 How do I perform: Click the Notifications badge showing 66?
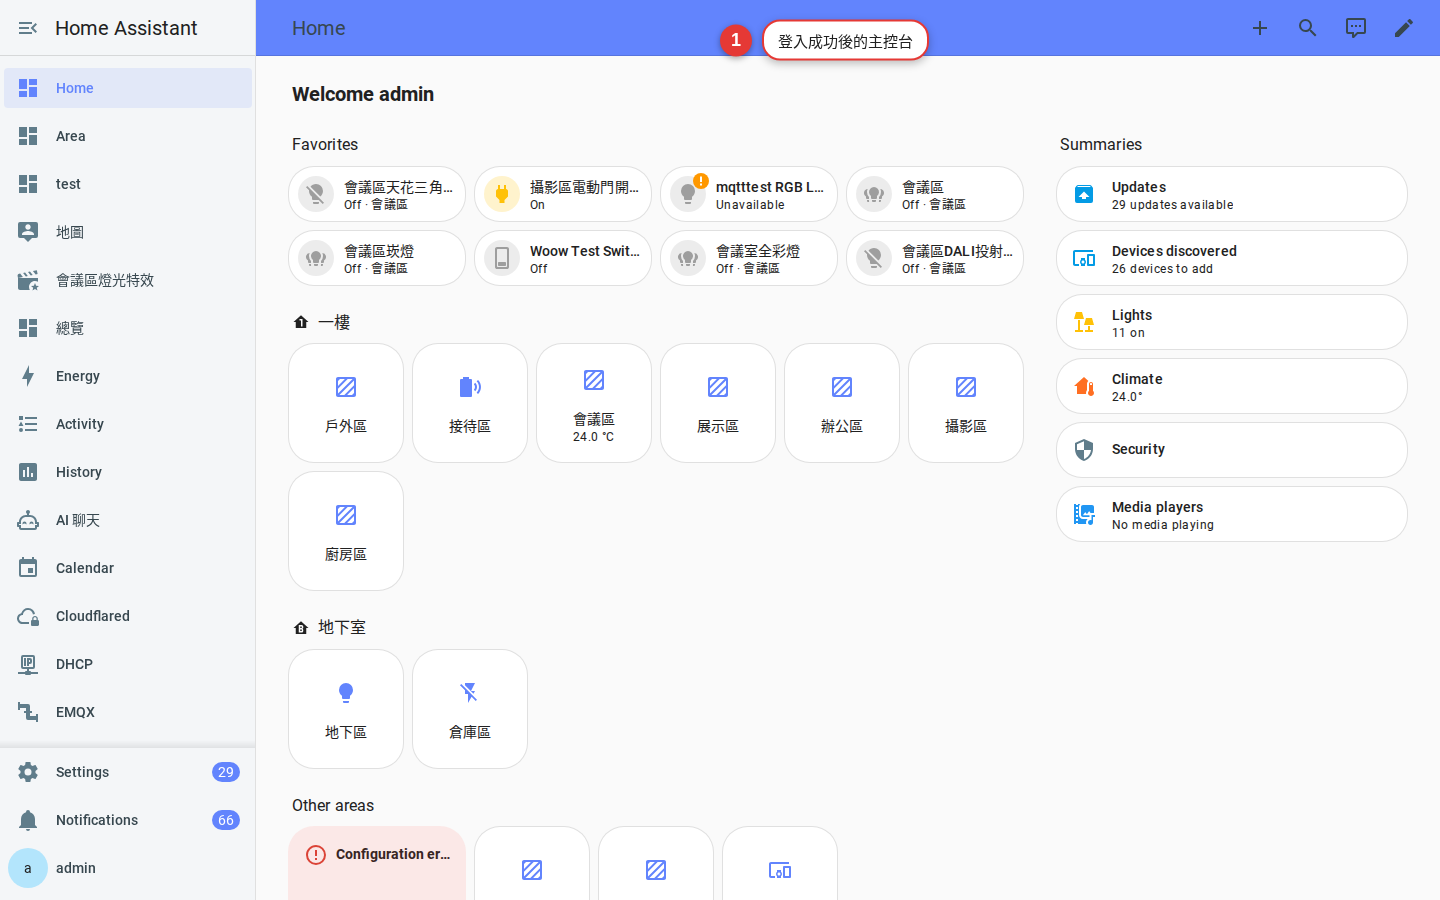click(226, 820)
